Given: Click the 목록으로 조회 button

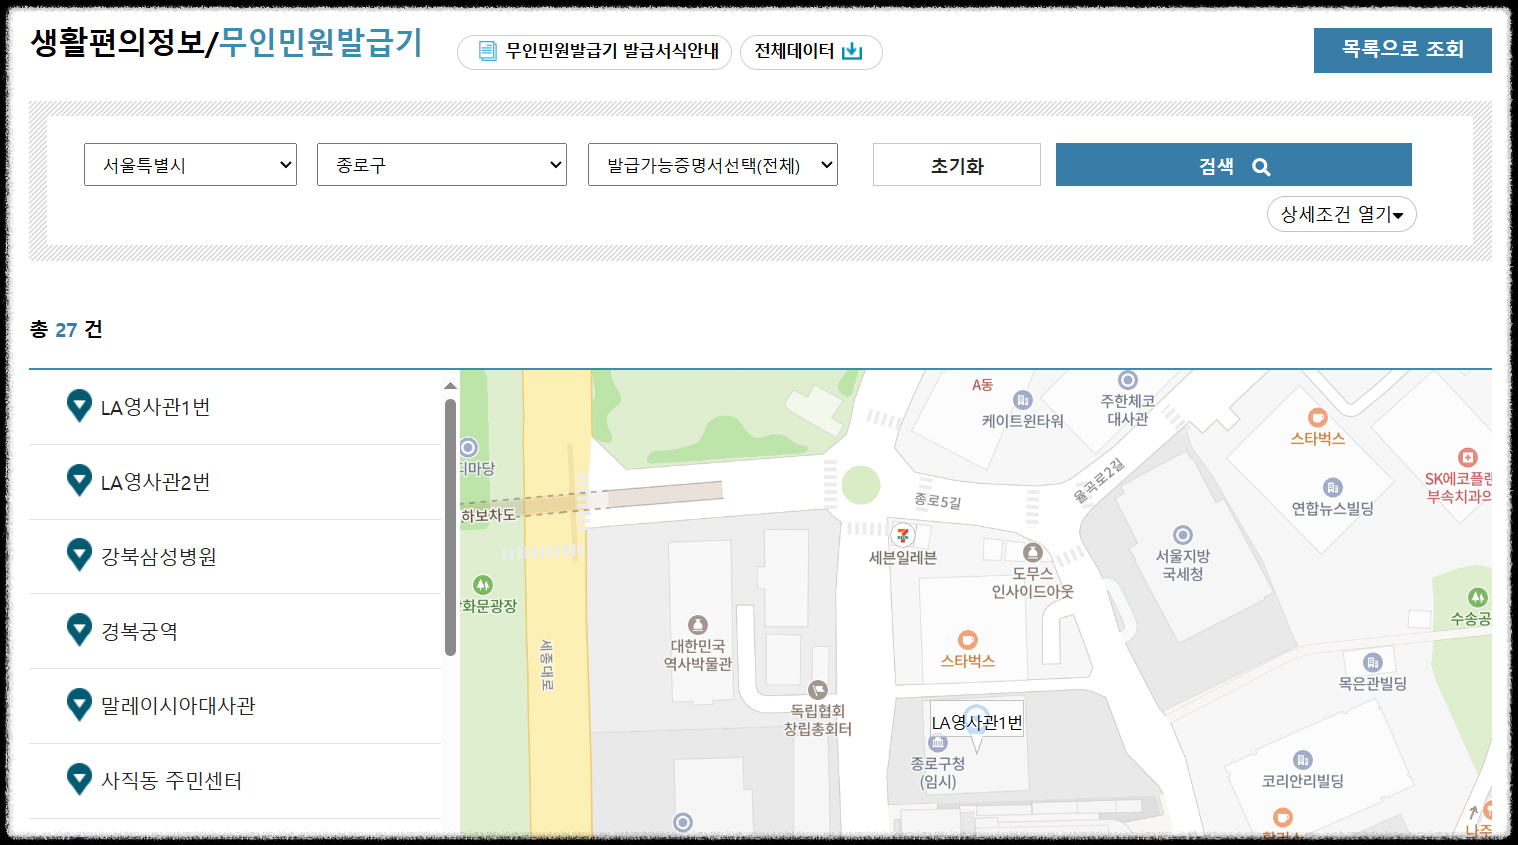Looking at the screenshot, I should tap(1403, 50).
